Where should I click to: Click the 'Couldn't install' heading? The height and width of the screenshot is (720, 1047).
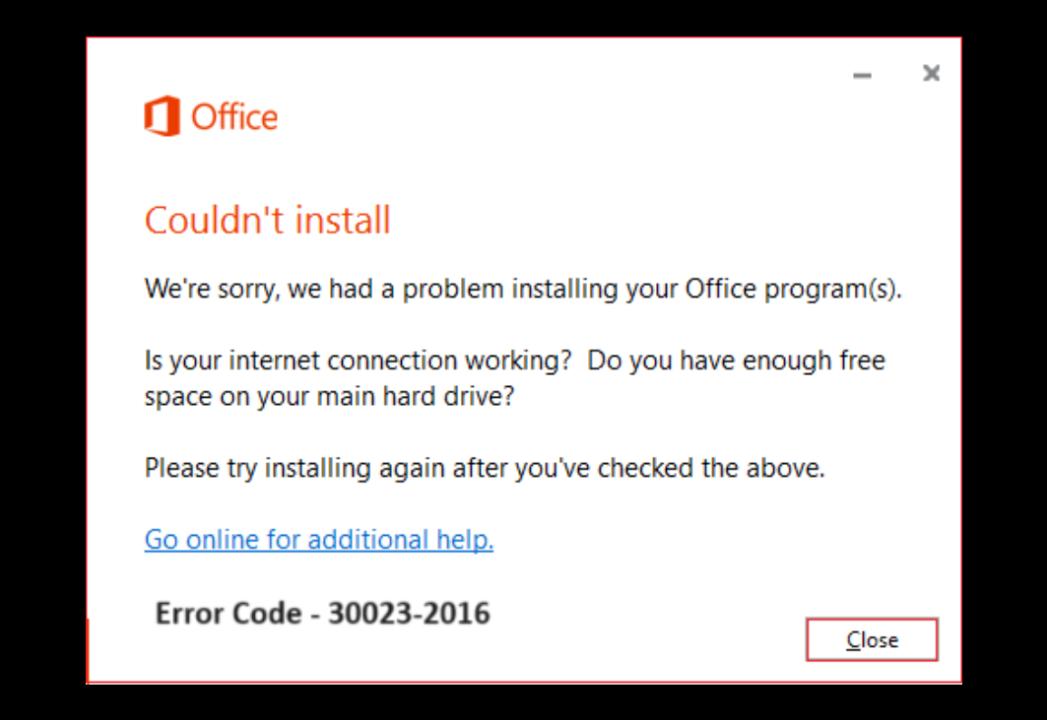267,220
